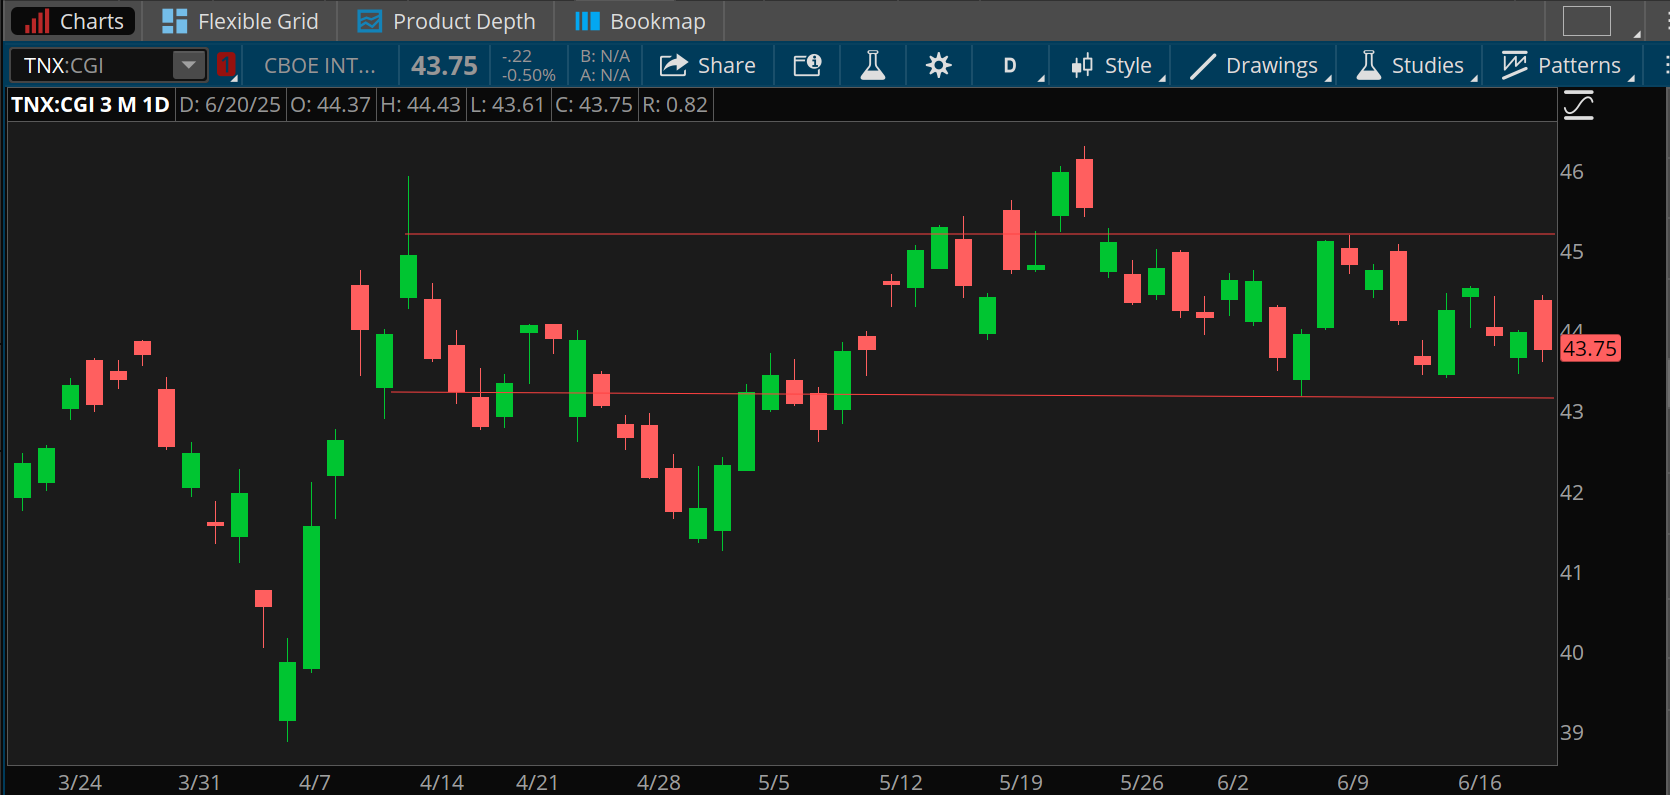Click the L: 43.61 low value
This screenshot has height=795, width=1670.
coord(507,104)
